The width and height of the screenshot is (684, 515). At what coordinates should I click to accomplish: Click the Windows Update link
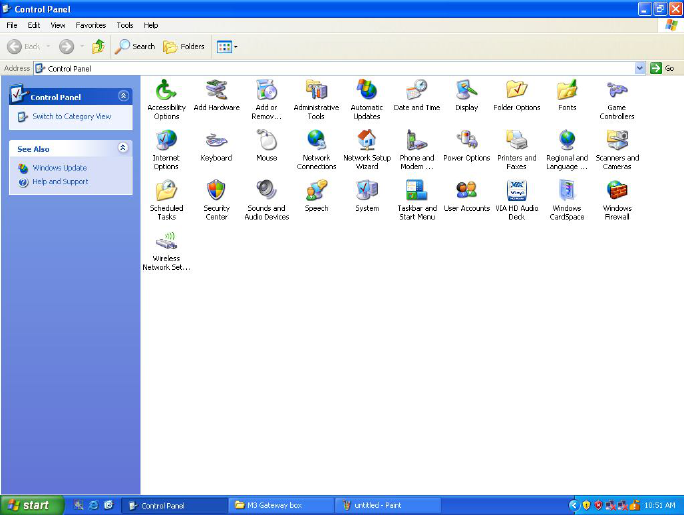[x=59, y=168]
